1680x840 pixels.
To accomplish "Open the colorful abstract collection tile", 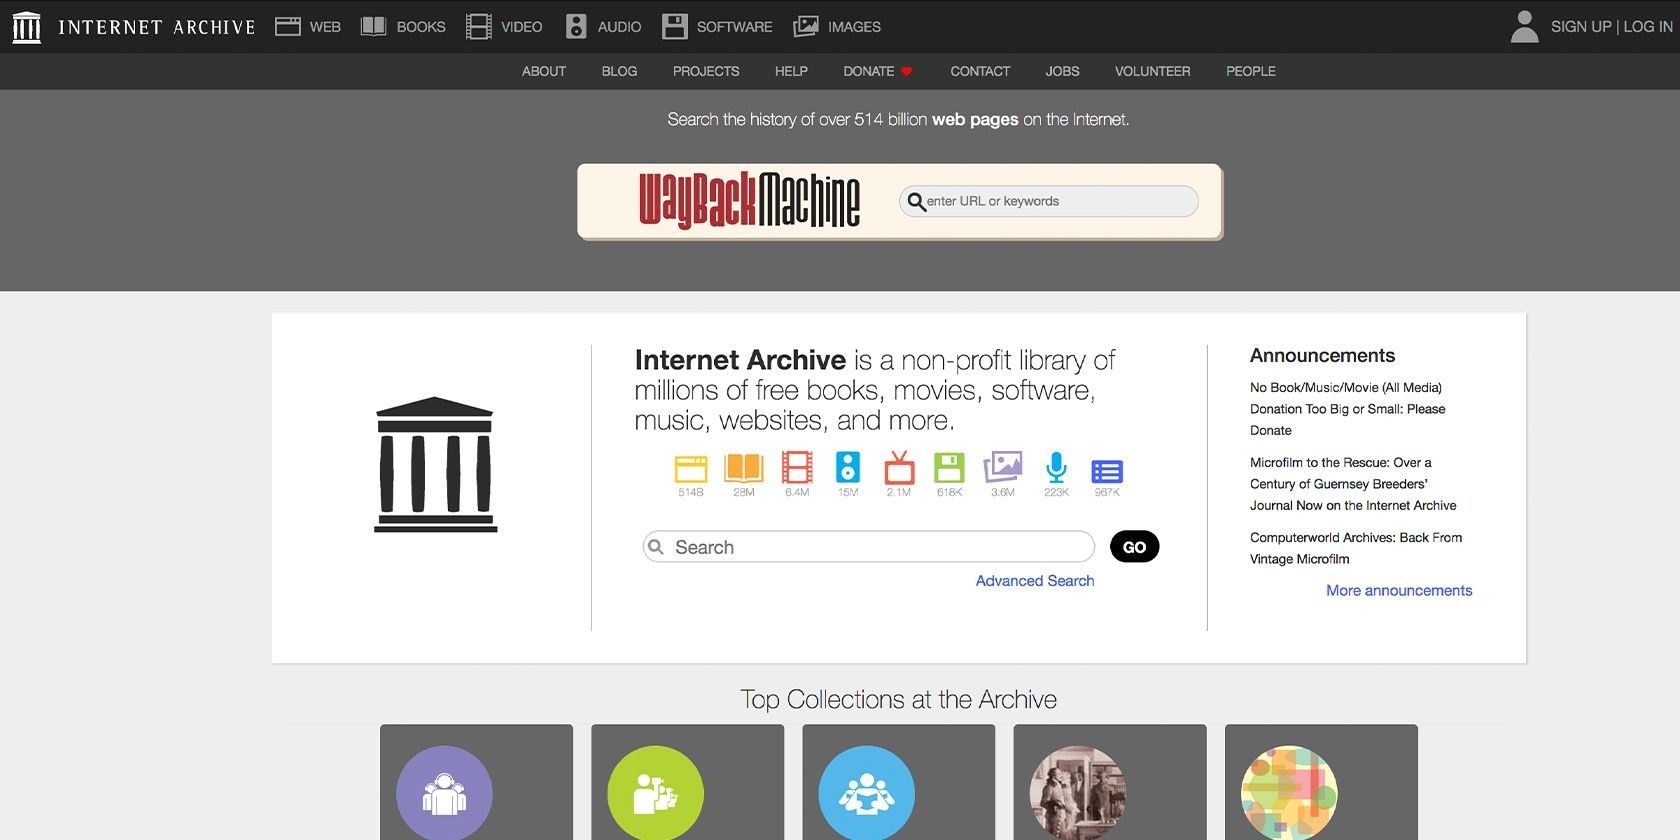I will (1321, 782).
